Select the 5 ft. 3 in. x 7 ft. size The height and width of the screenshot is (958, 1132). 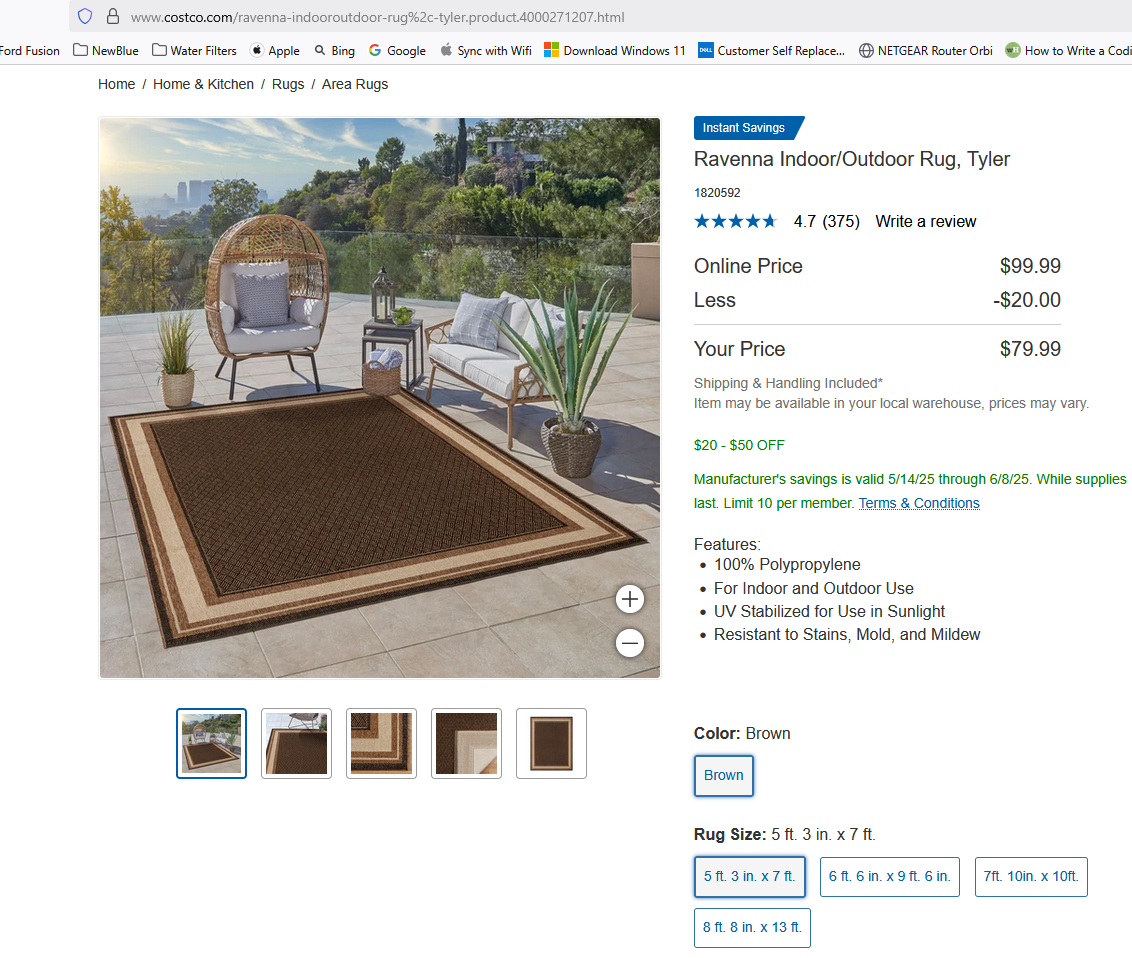(749, 876)
